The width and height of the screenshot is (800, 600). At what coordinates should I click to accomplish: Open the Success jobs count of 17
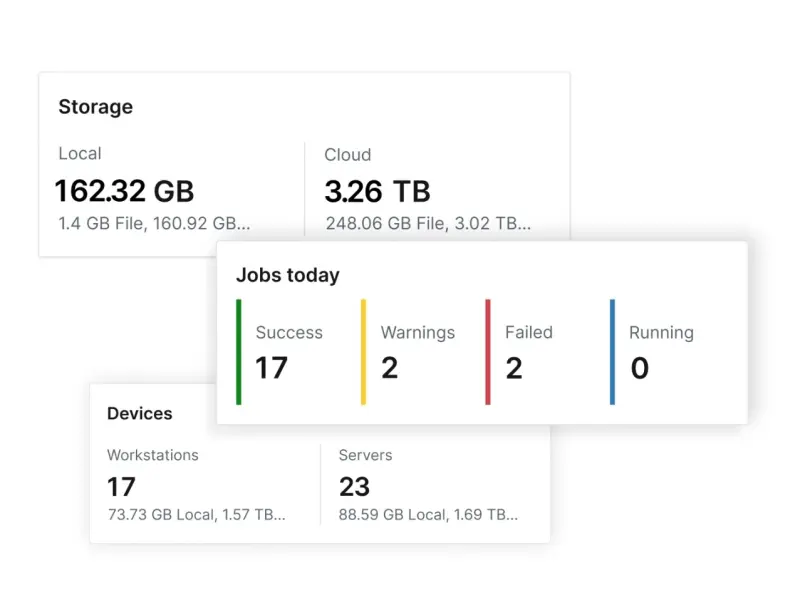pyautogui.click(x=271, y=368)
